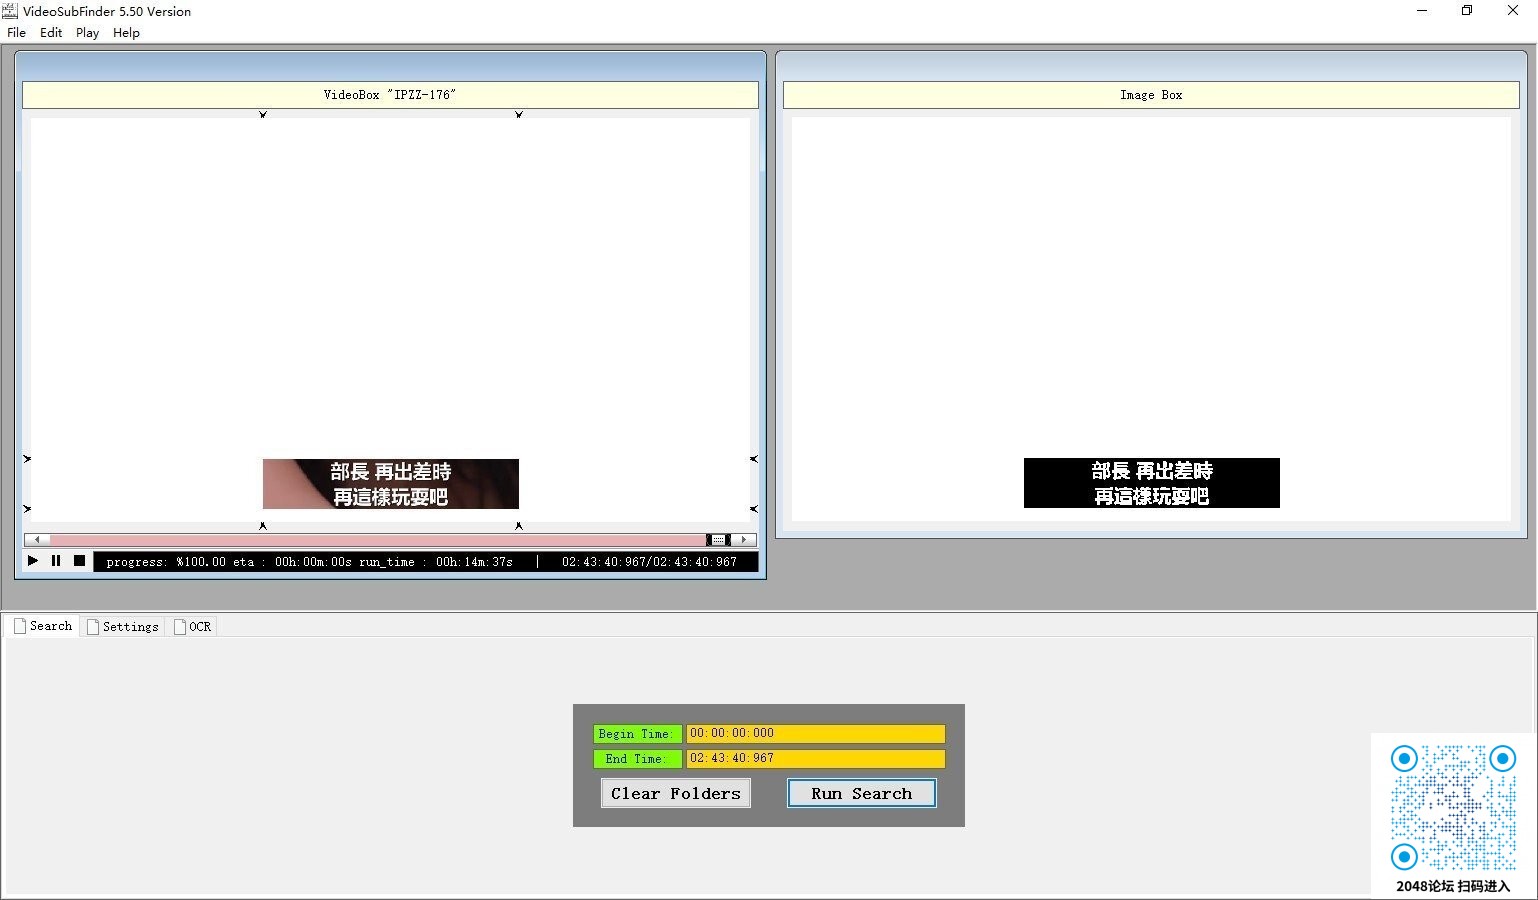Close the VideoSubFinder window
The width and height of the screenshot is (1538, 900).
[1513, 11]
